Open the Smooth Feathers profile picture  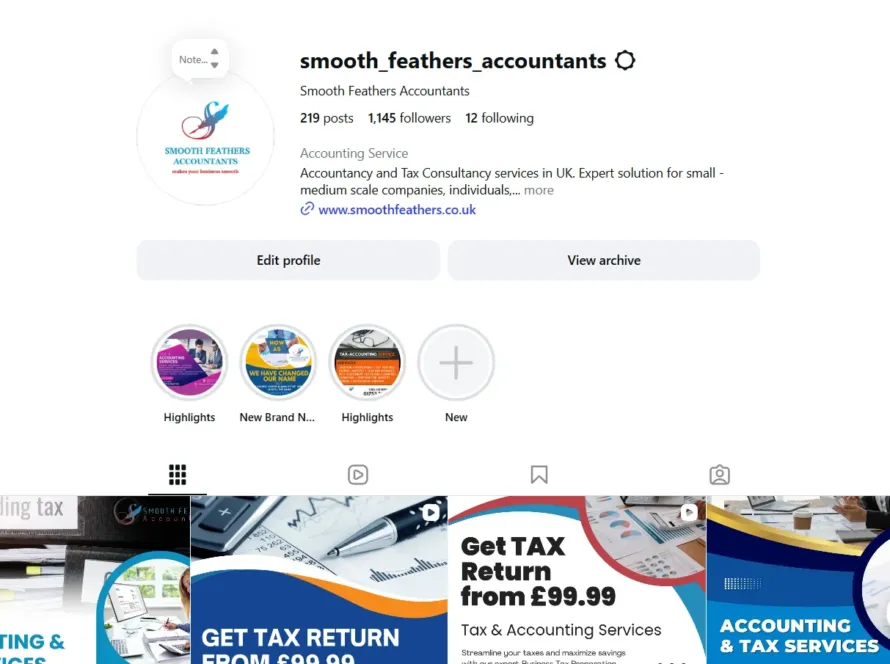coord(205,137)
